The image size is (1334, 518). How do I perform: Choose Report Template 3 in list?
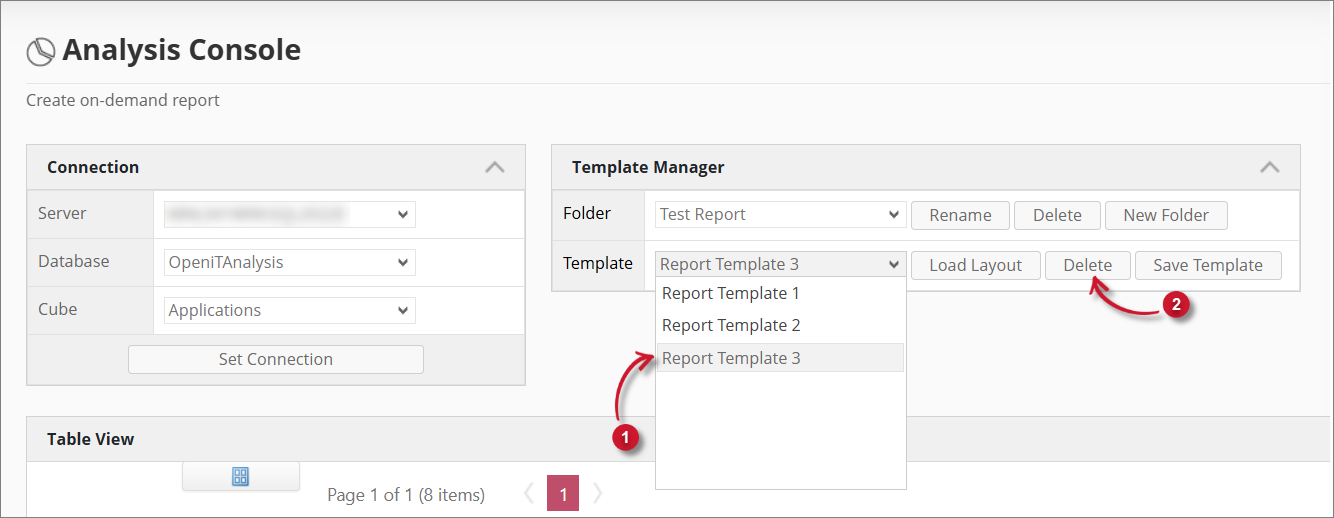731,358
